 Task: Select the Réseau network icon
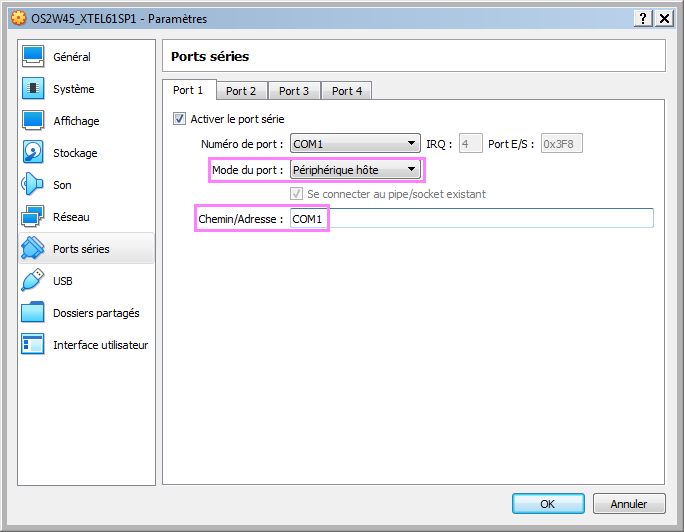pos(33,217)
